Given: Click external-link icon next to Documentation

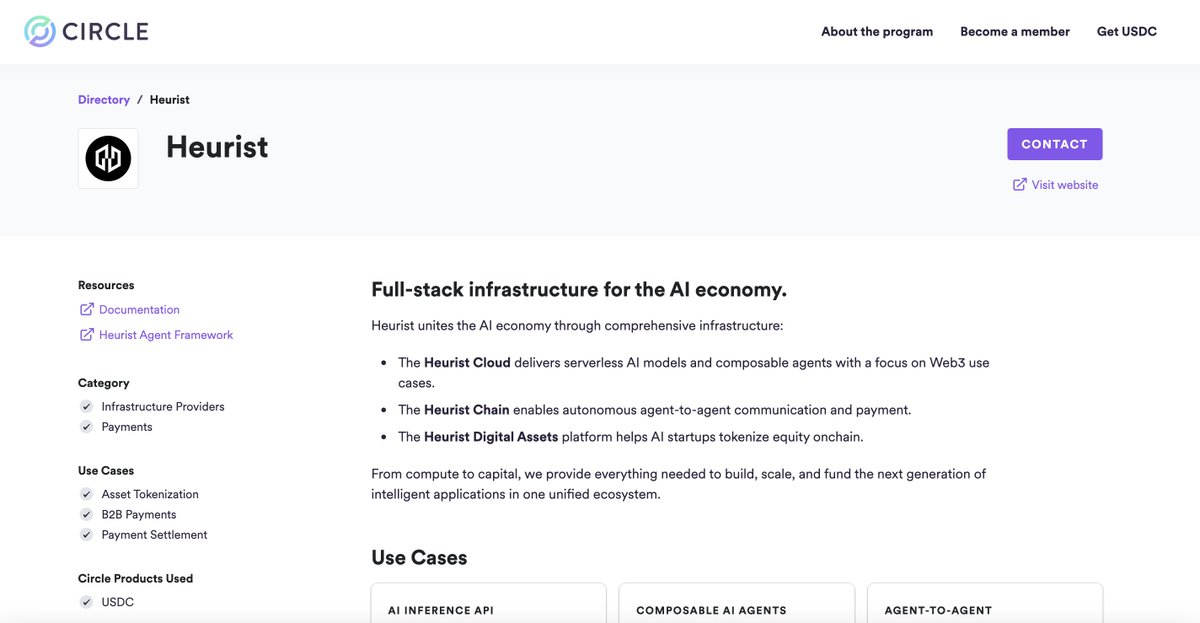Looking at the screenshot, I should [x=86, y=310].
